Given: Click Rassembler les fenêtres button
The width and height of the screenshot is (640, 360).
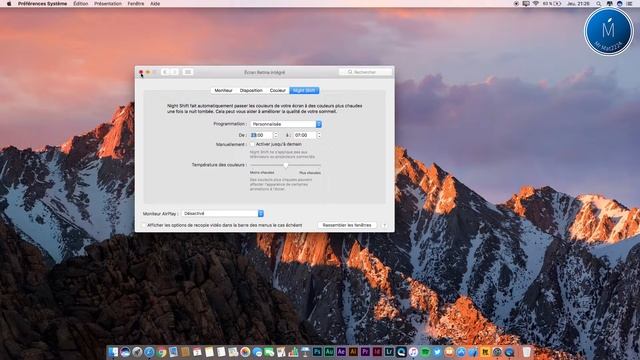Looking at the screenshot, I should 347,225.
